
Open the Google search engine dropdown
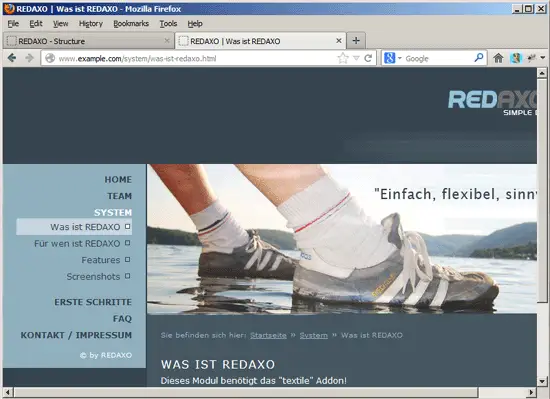point(392,58)
